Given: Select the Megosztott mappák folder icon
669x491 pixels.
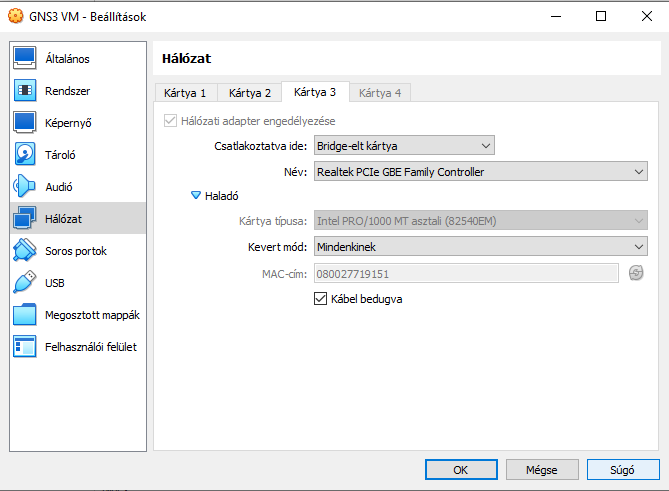Looking at the screenshot, I should [x=25, y=315].
